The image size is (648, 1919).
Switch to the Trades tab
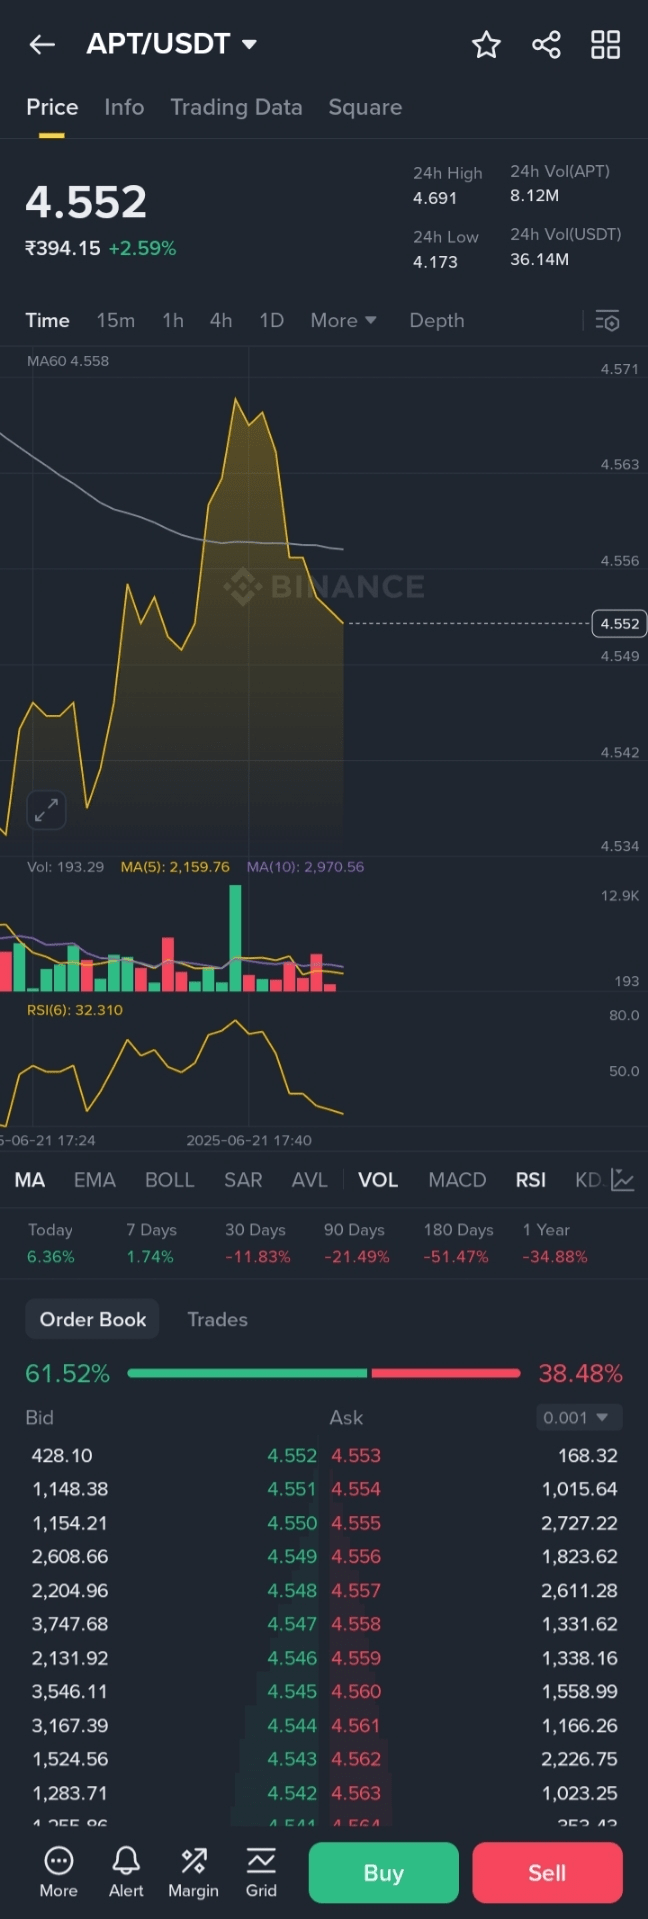pos(217,1319)
